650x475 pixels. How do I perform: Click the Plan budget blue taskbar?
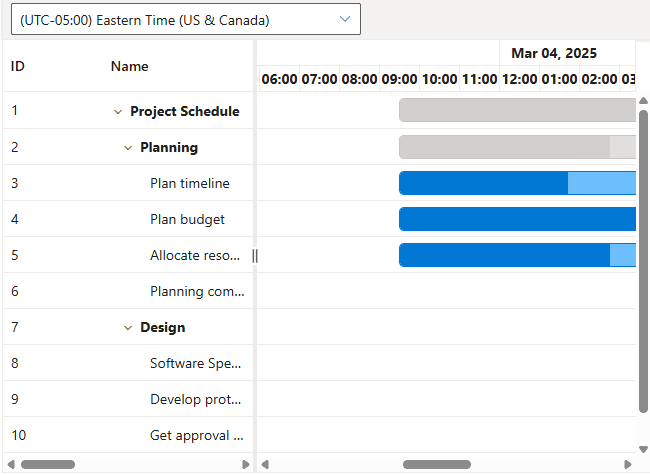pyautogui.click(x=517, y=219)
